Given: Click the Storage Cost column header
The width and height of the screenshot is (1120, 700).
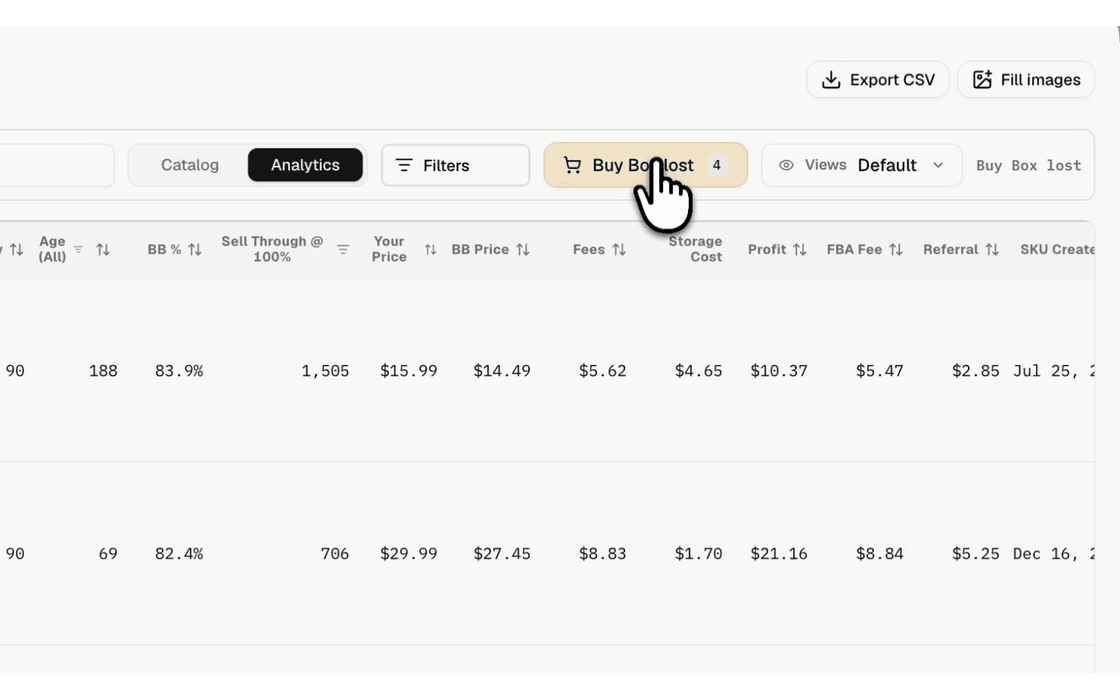Looking at the screenshot, I should [695, 249].
